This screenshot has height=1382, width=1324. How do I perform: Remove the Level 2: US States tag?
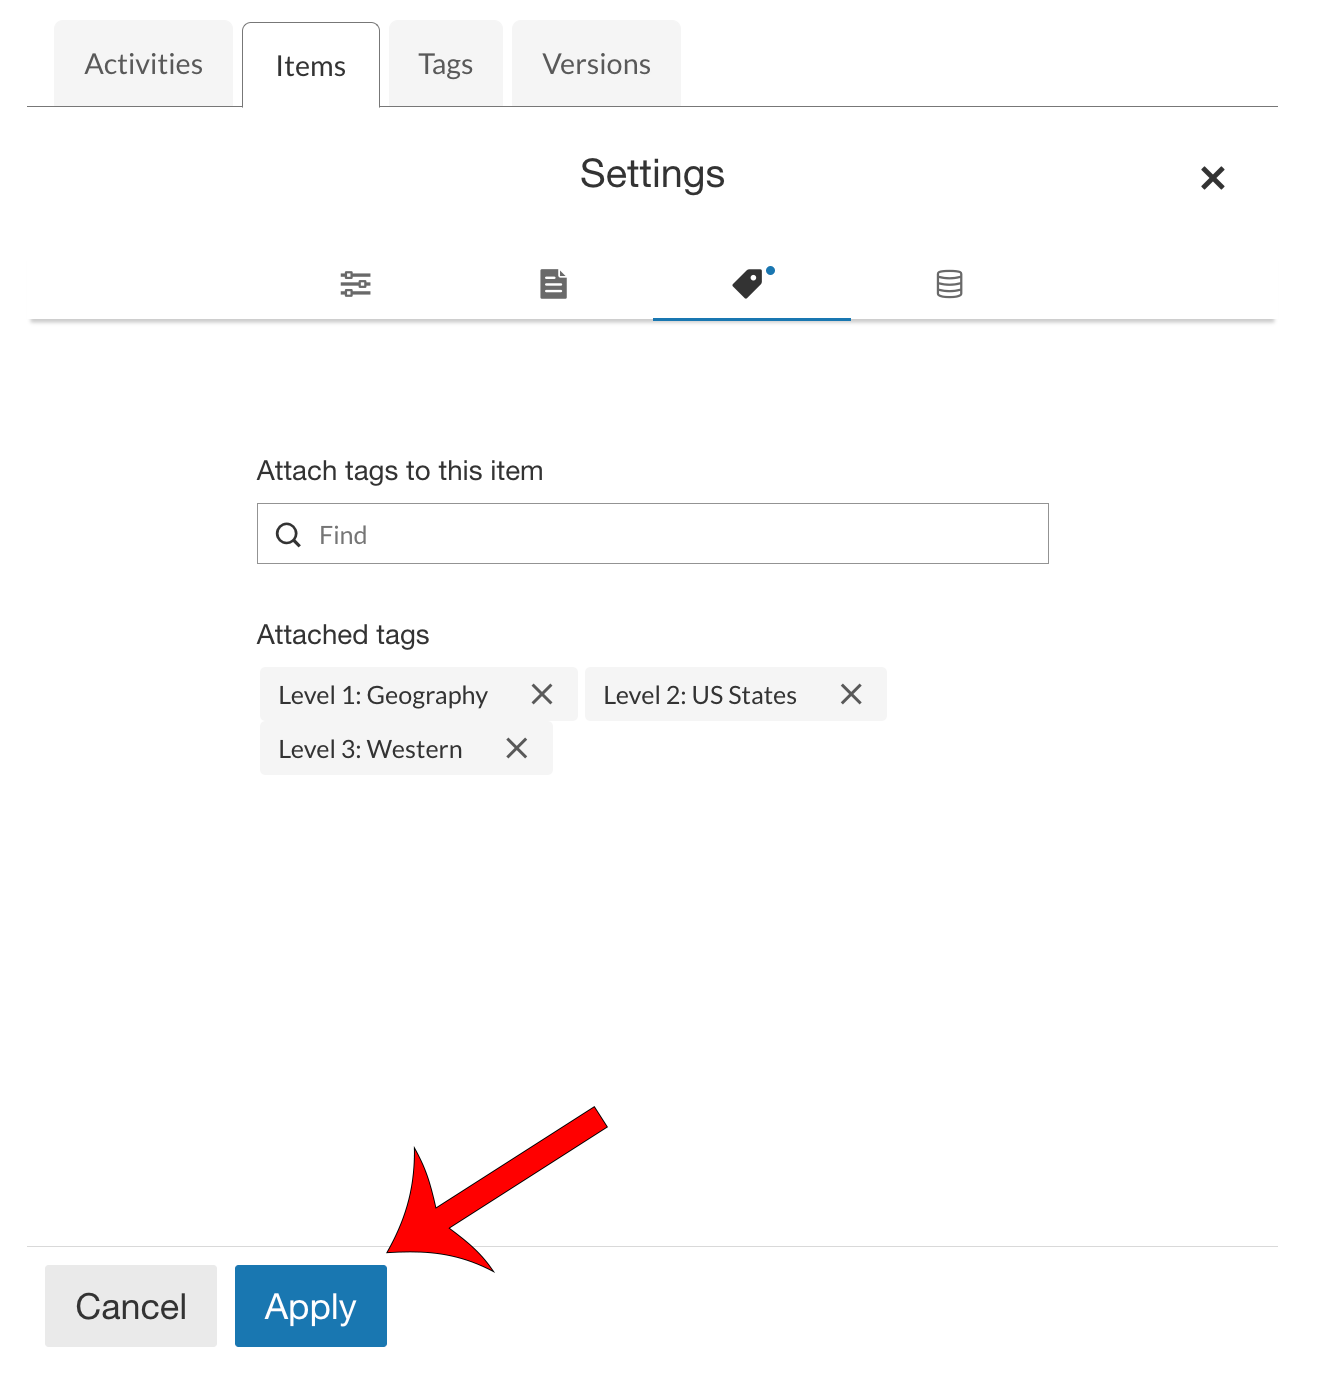point(851,694)
